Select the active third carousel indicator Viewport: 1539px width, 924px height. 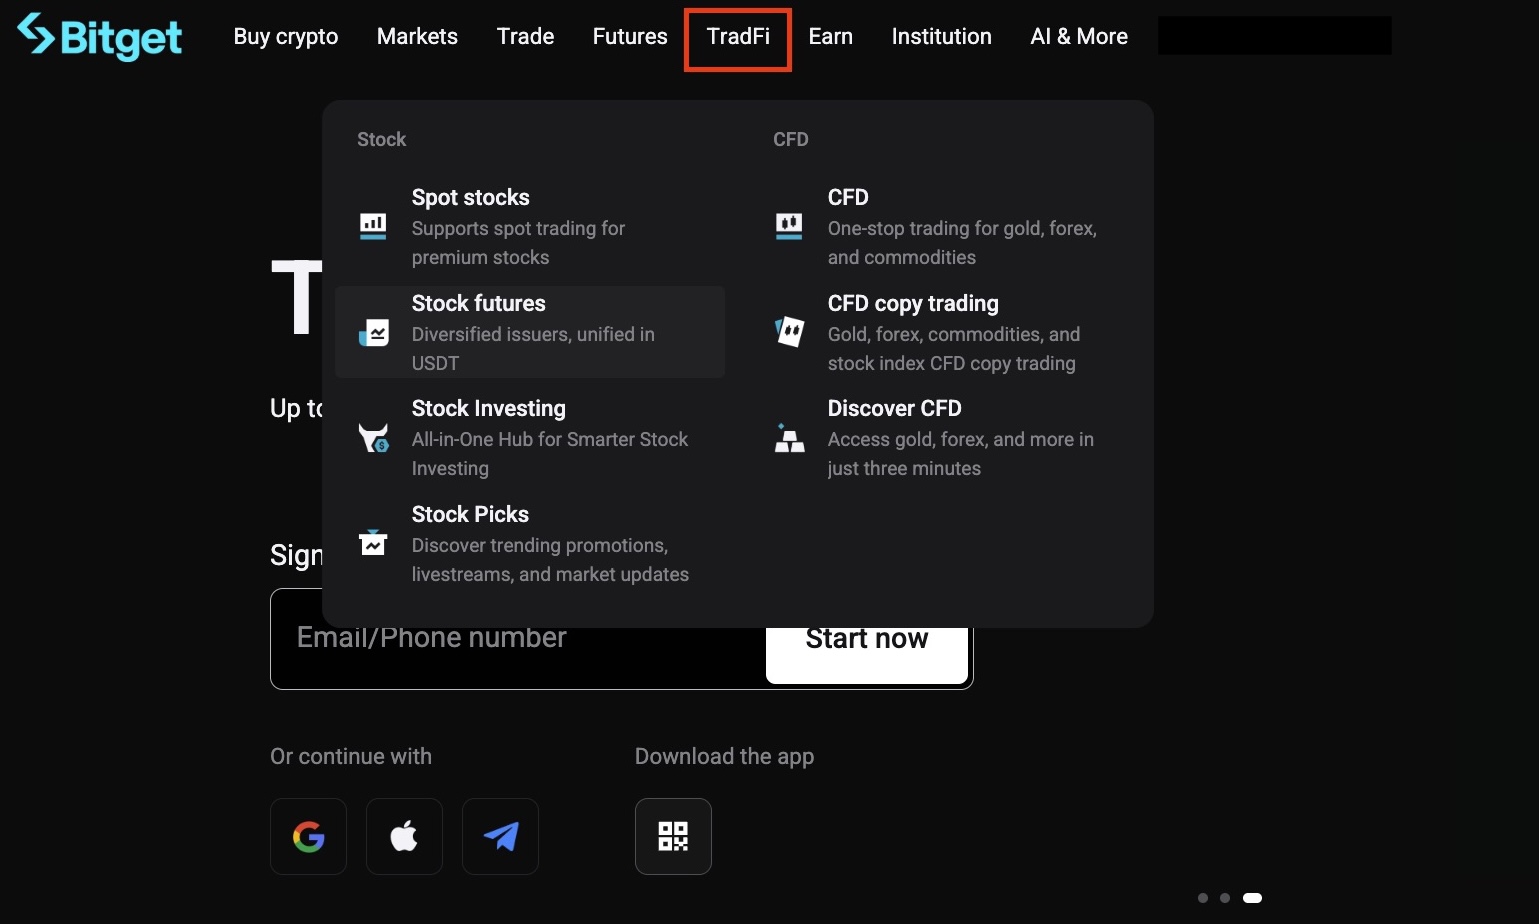[1252, 898]
